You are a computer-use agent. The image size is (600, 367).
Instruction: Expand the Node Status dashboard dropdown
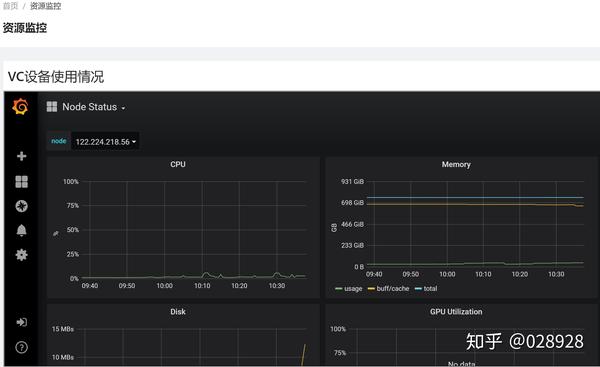(93, 107)
